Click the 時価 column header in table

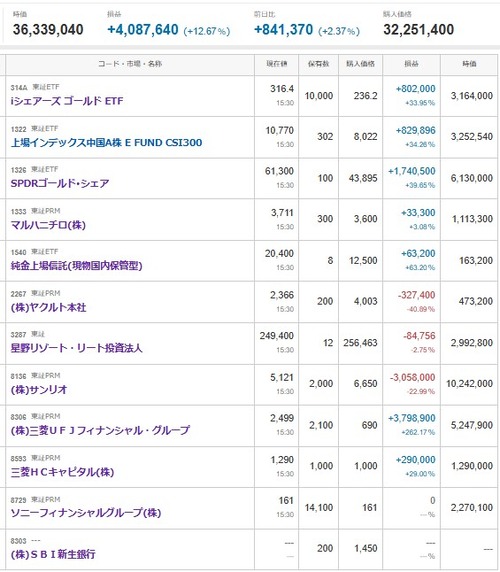click(x=469, y=64)
